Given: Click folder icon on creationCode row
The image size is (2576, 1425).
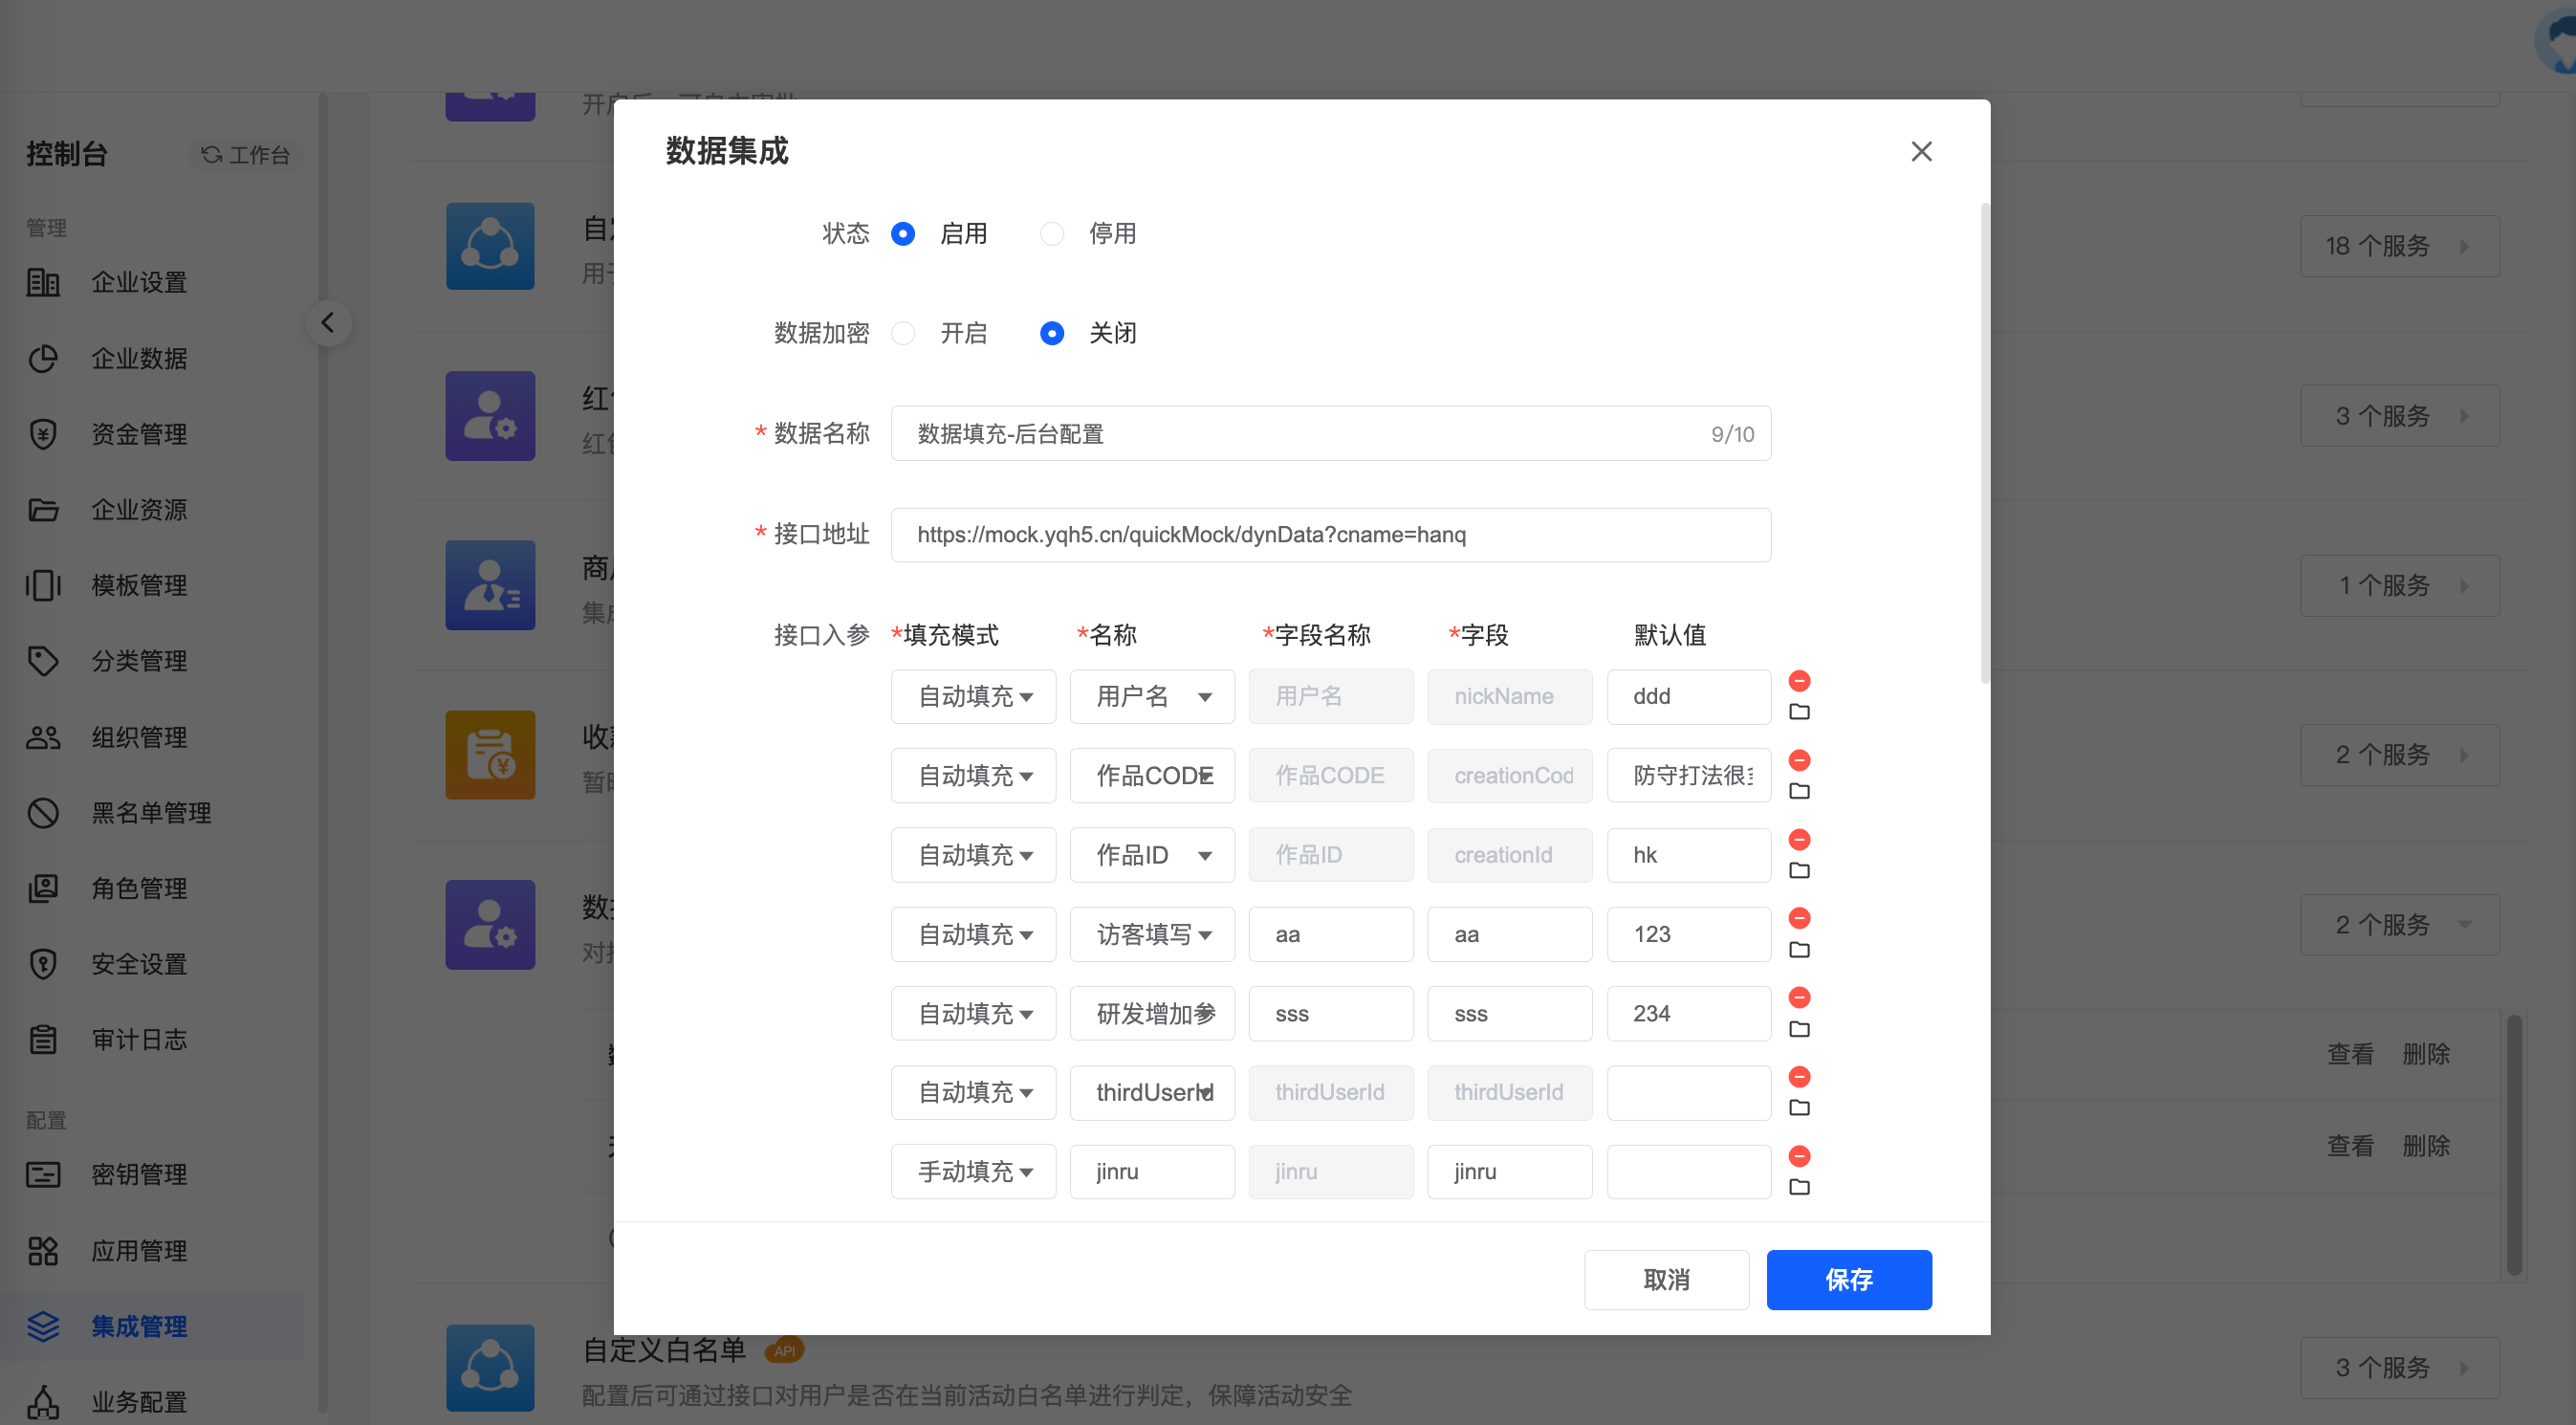Looking at the screenshot, I should point(1798,791).
